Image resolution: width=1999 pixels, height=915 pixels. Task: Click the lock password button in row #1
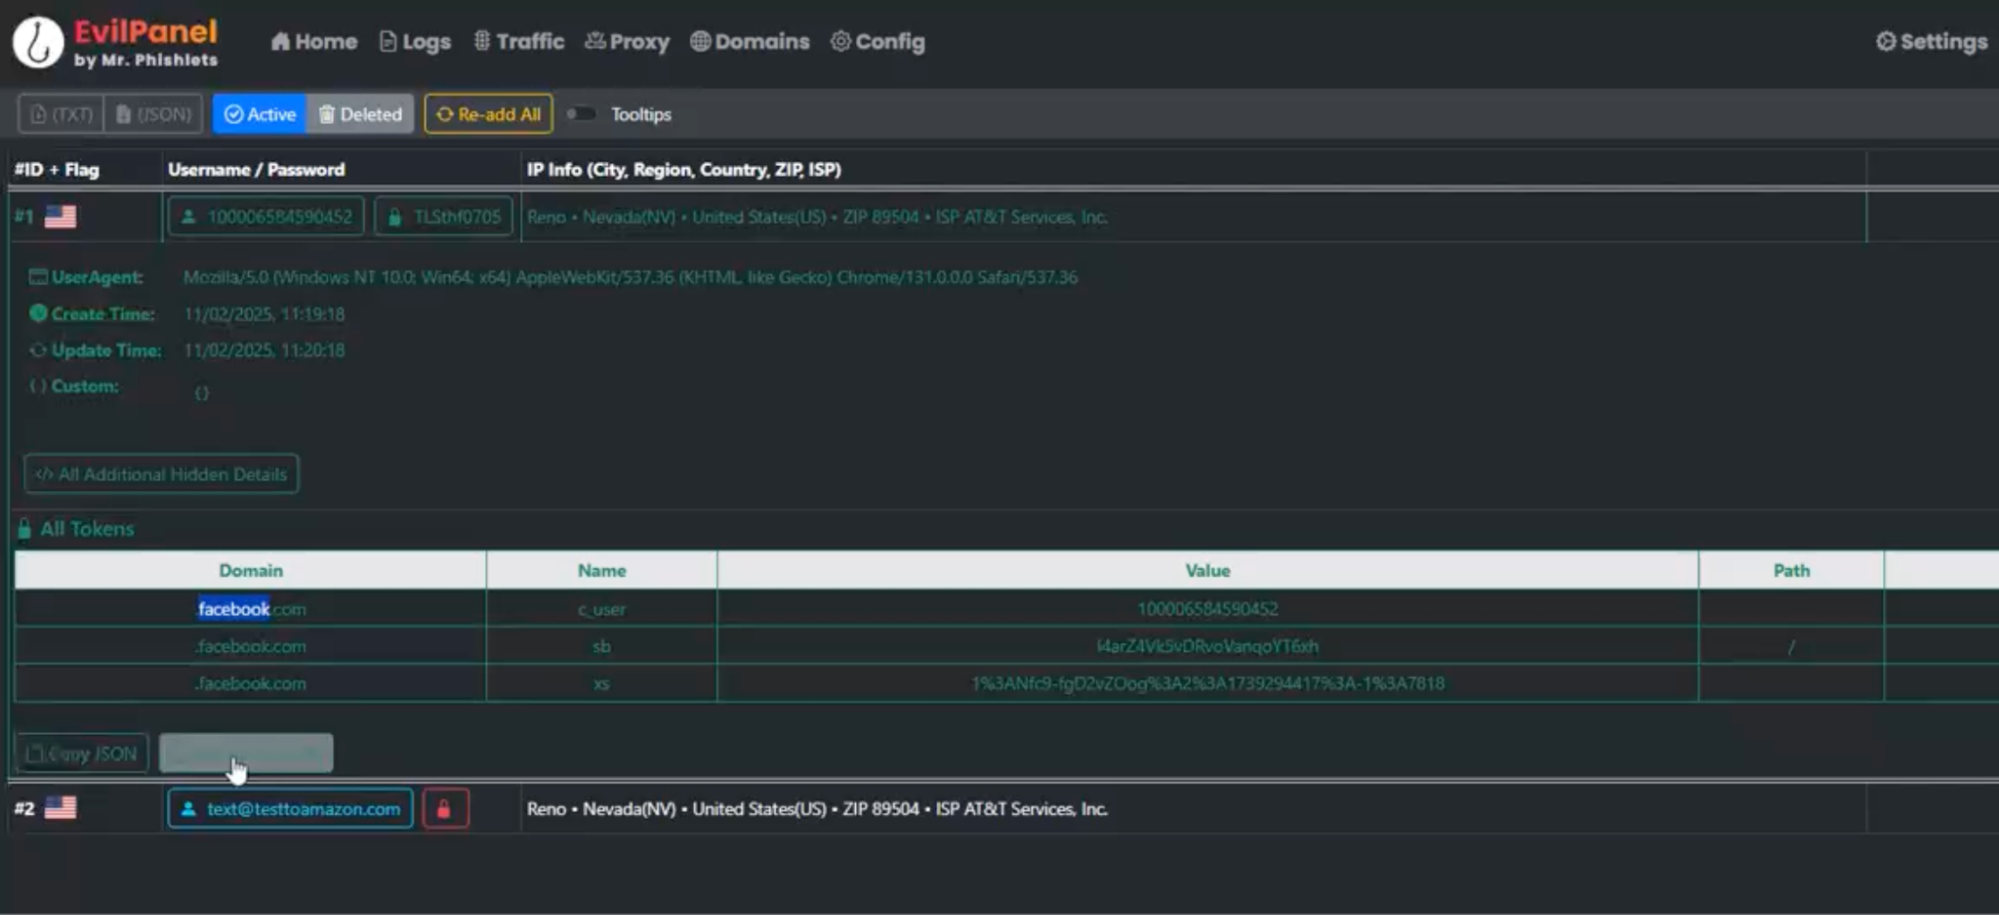coord(443,216)
